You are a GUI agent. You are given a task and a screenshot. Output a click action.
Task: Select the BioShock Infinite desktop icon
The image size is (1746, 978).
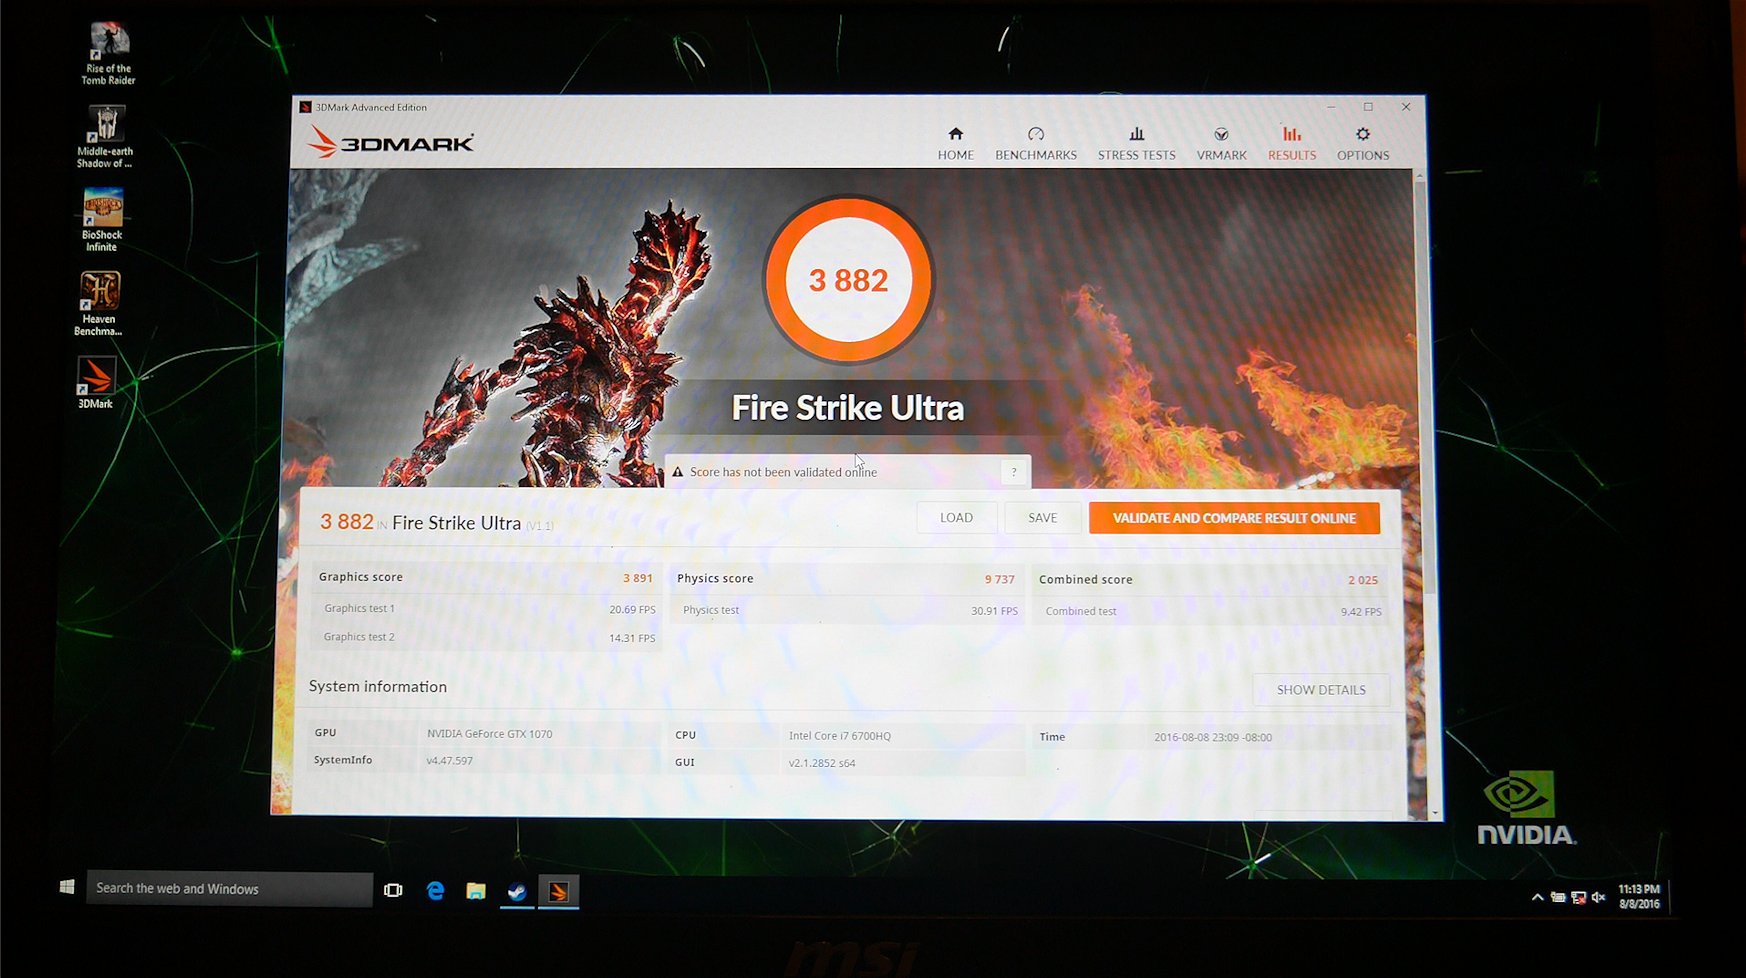[102, 220]
